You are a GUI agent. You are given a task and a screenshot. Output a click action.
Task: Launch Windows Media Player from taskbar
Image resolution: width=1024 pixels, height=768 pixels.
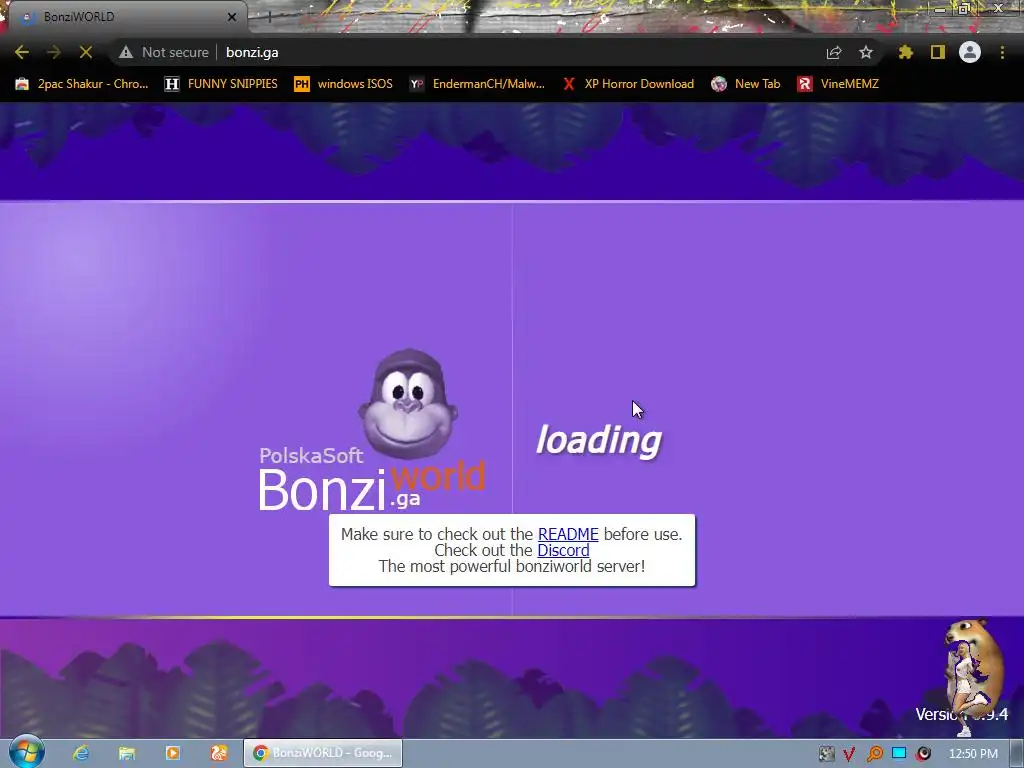pos(173,753)
